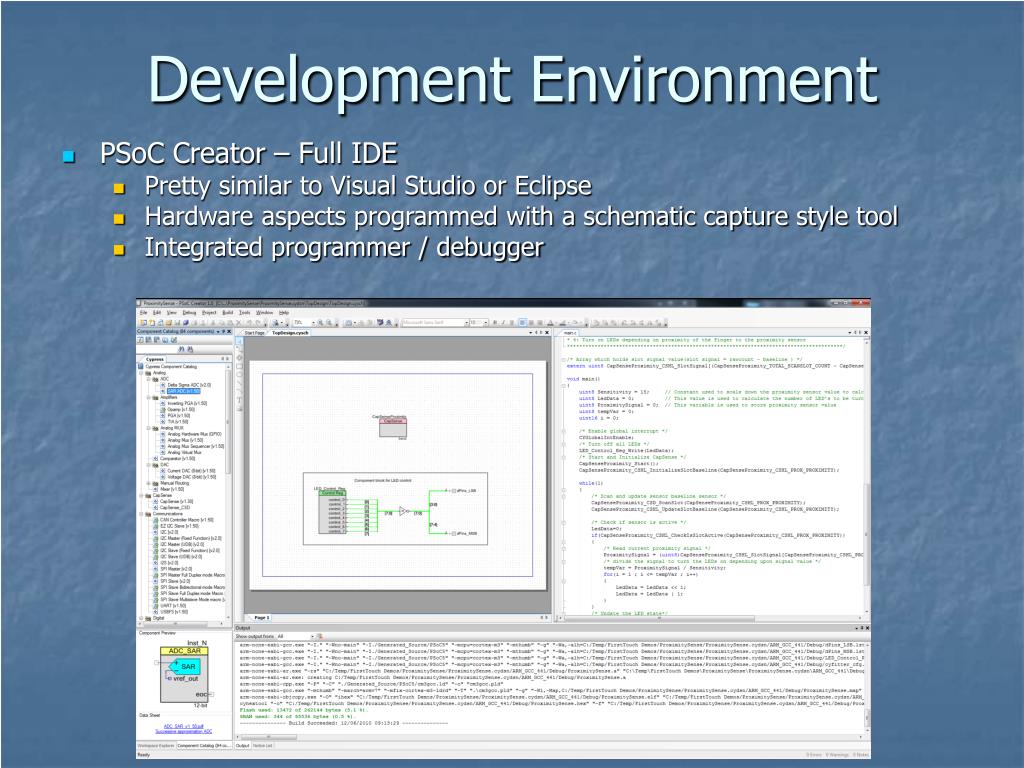
Task: Open the Project menu
Action: pos(209,313)
